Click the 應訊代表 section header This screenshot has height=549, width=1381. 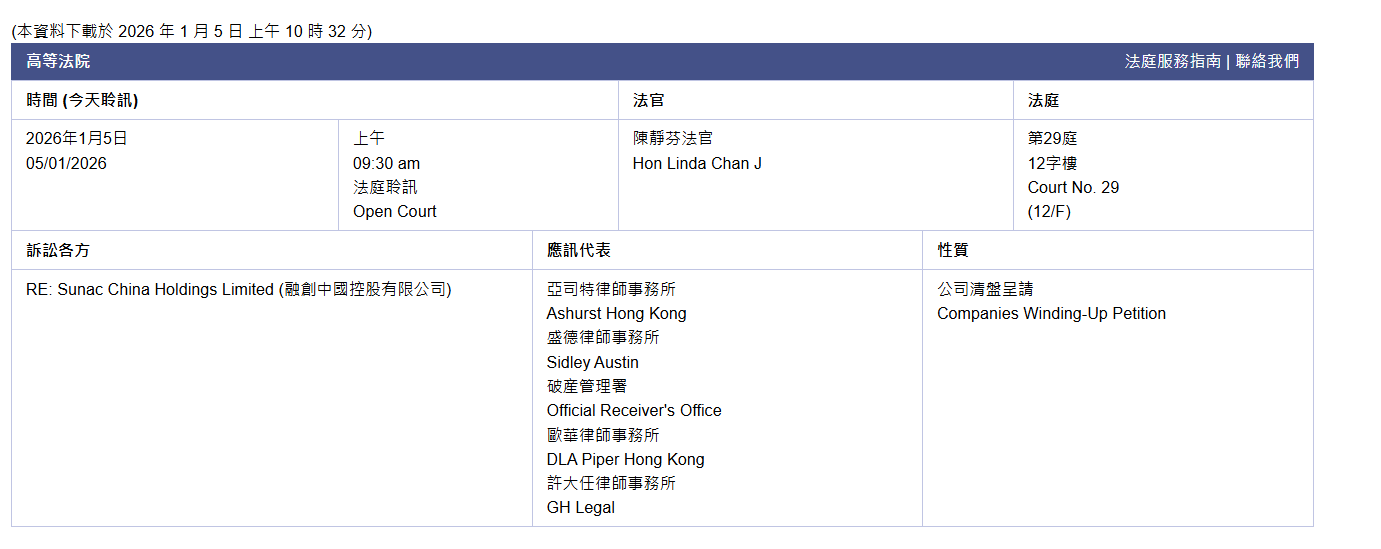click(x=578, y=250)
